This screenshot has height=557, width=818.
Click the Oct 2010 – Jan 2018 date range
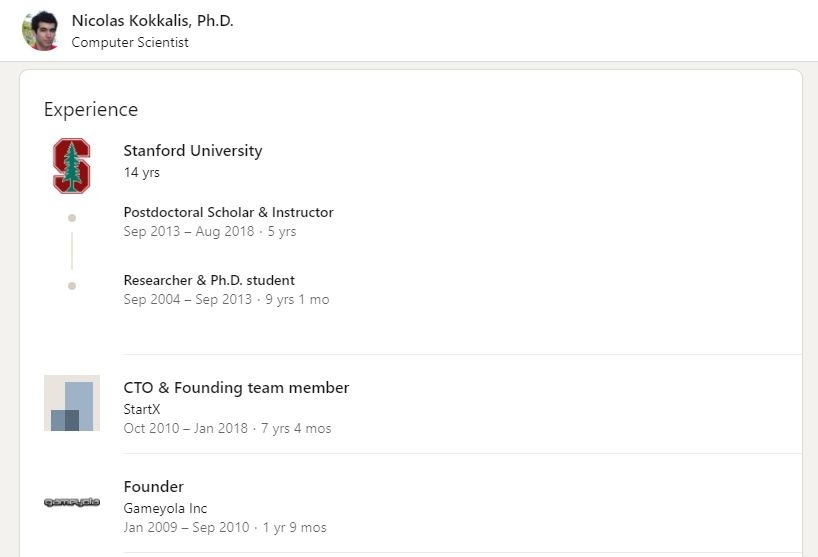[187, 428]
